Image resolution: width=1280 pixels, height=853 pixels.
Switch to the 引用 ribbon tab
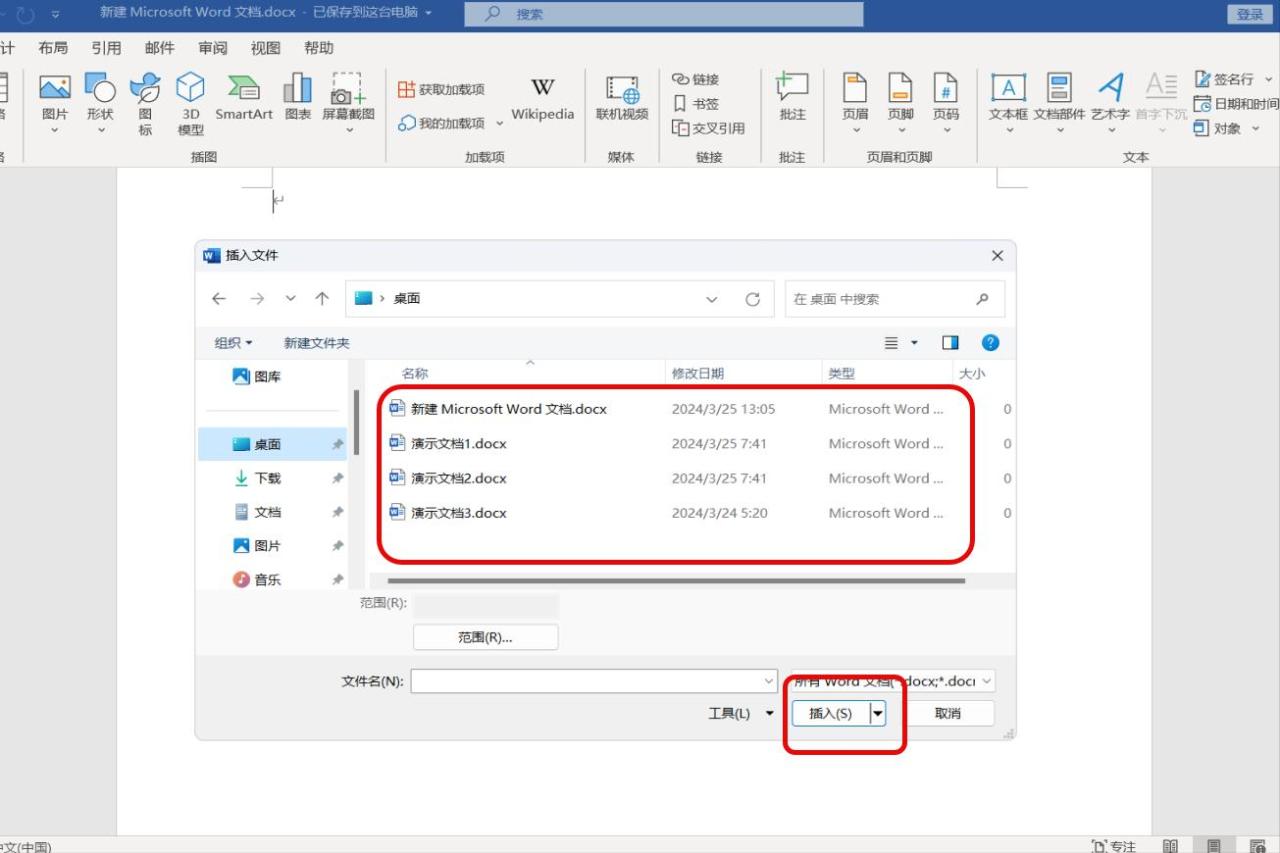[x=106, y=48]
